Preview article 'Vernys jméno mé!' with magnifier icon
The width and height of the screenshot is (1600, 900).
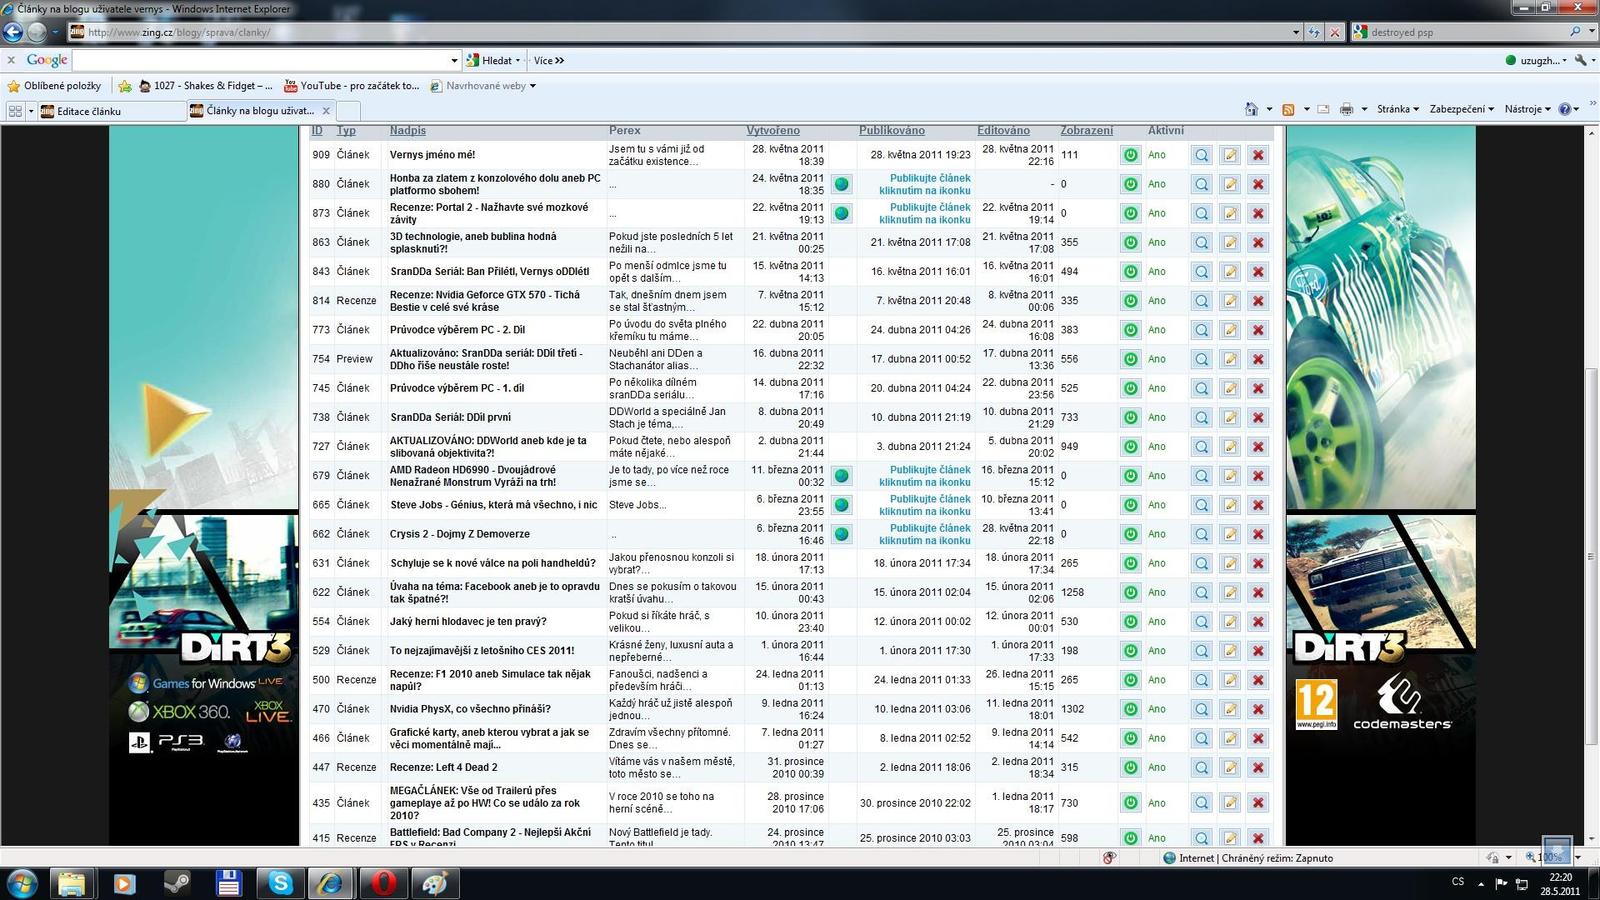[x=1201, y=155]
